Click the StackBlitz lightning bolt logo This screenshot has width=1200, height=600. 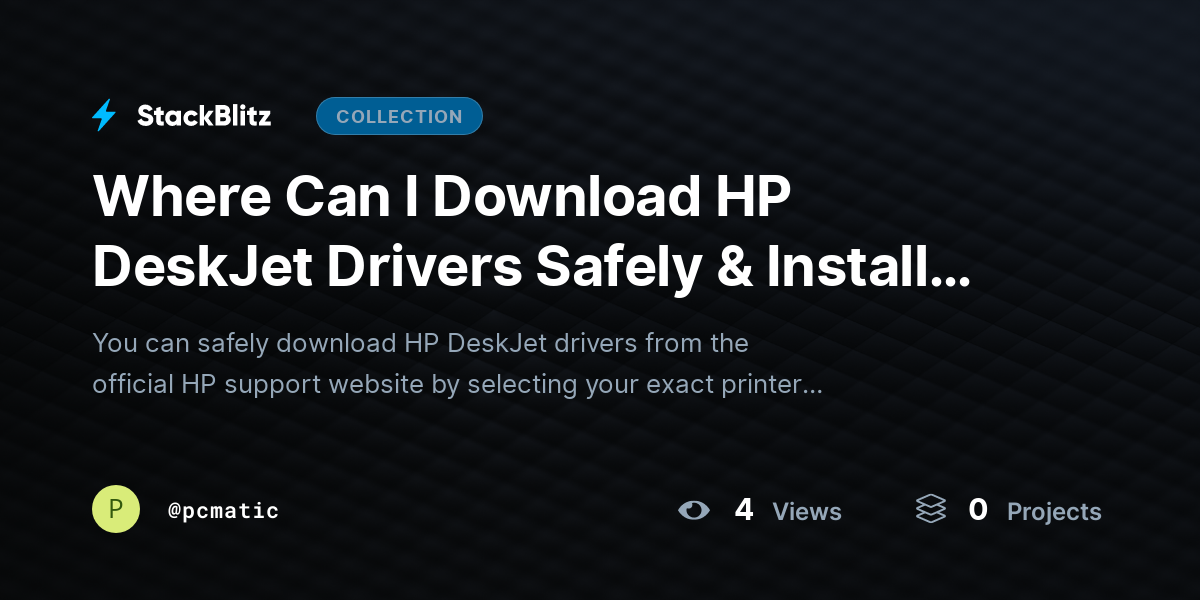pos(104,116)
